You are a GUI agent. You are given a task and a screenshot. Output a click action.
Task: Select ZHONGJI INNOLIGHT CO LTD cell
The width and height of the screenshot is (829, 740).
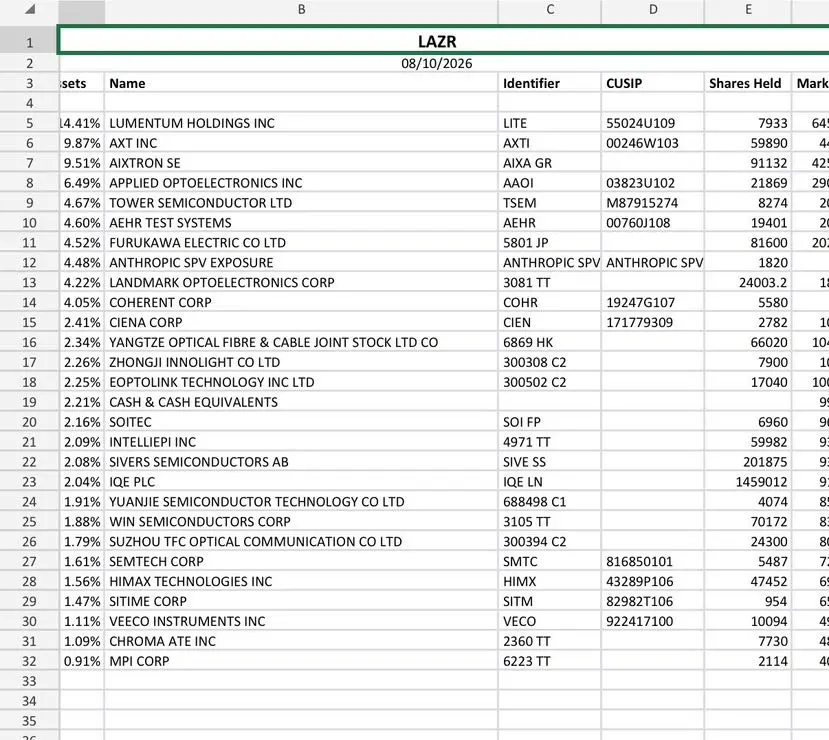(301, 363)
